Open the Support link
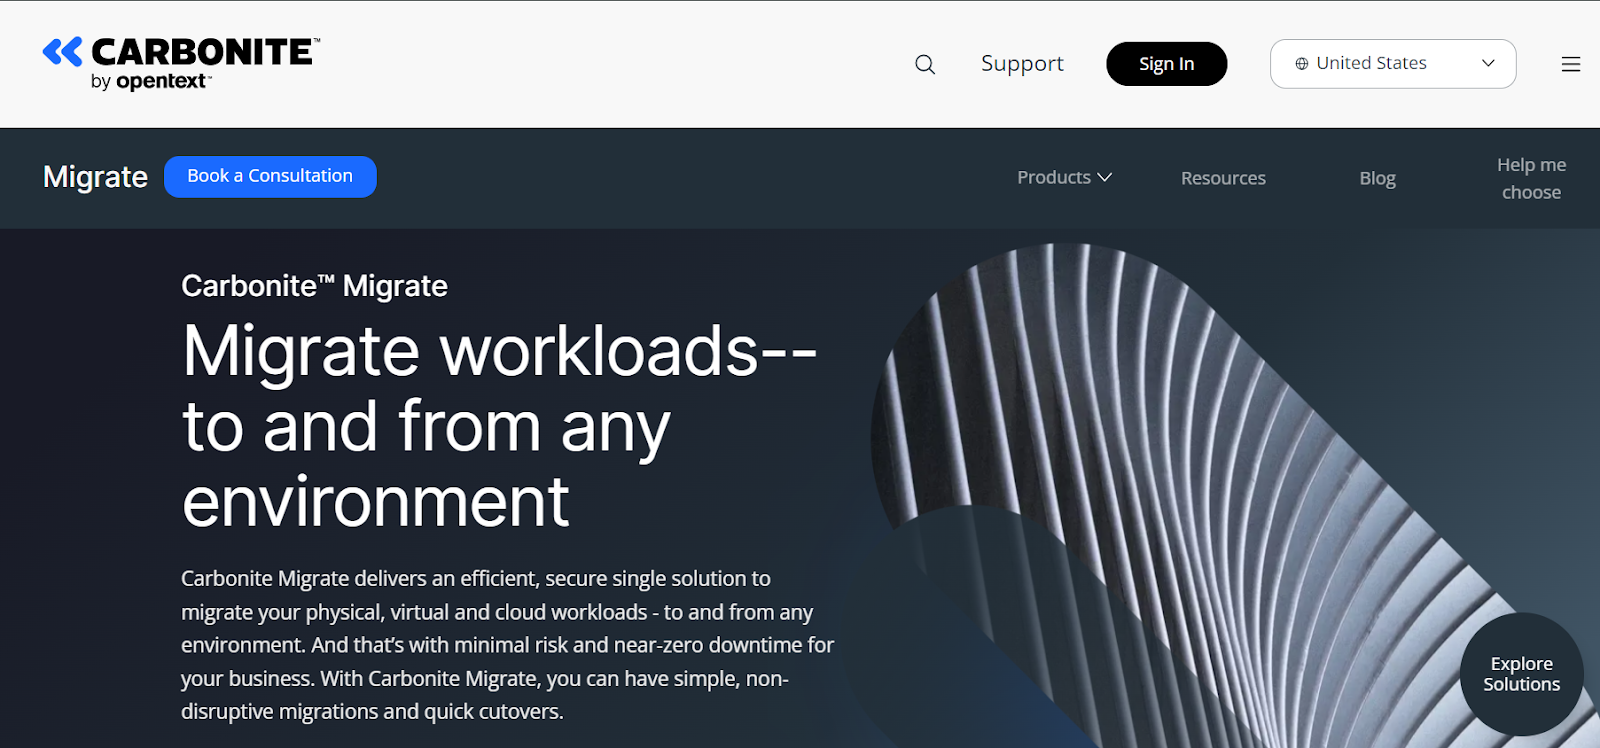1600x748 pixels. tap(1022, 64)
